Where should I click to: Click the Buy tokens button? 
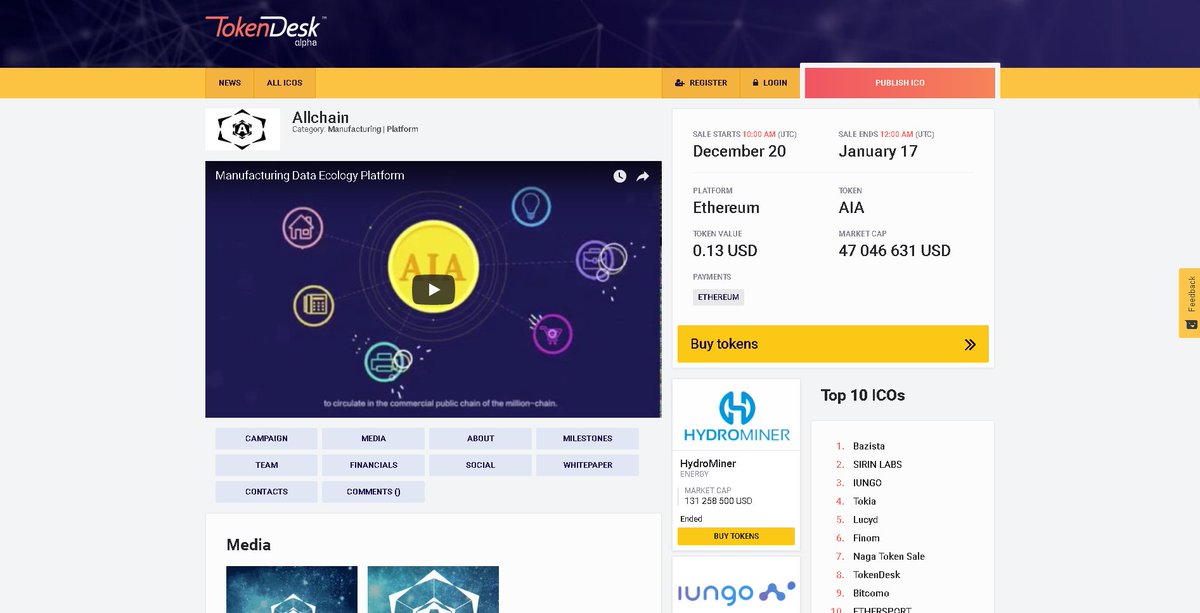833,344
